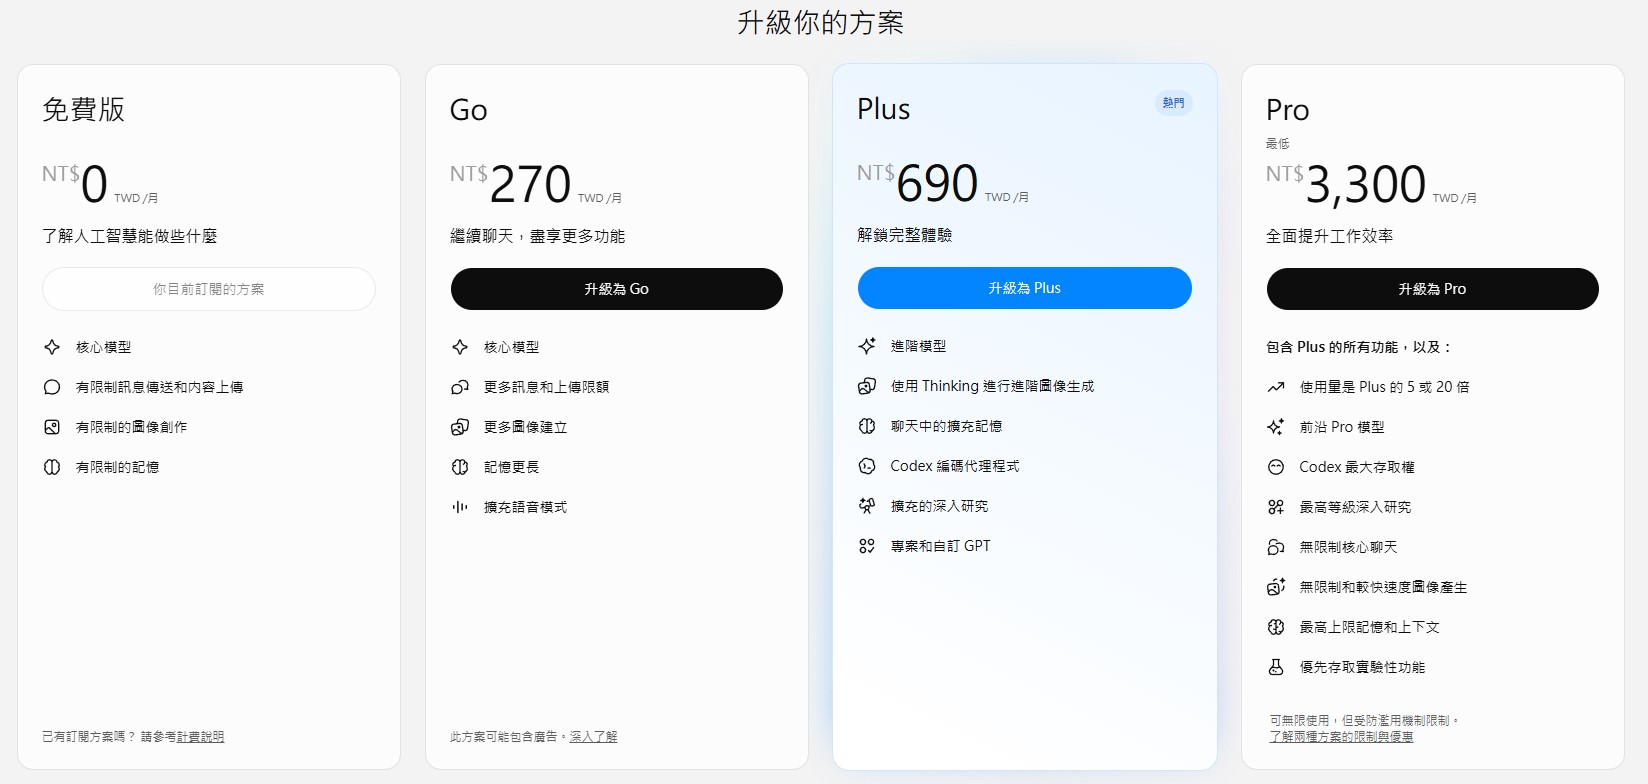Screen dimensions: 1648x784
Task: Click the memory icon beside 有限制的記憶
Action: point(52,467)
